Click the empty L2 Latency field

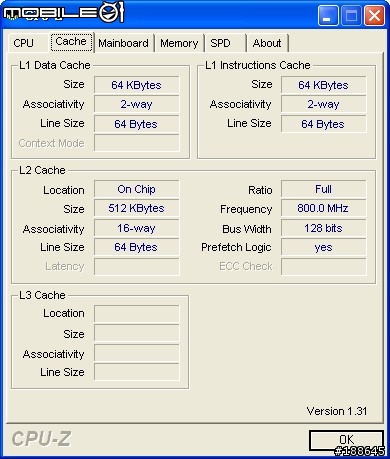(136, 267)
